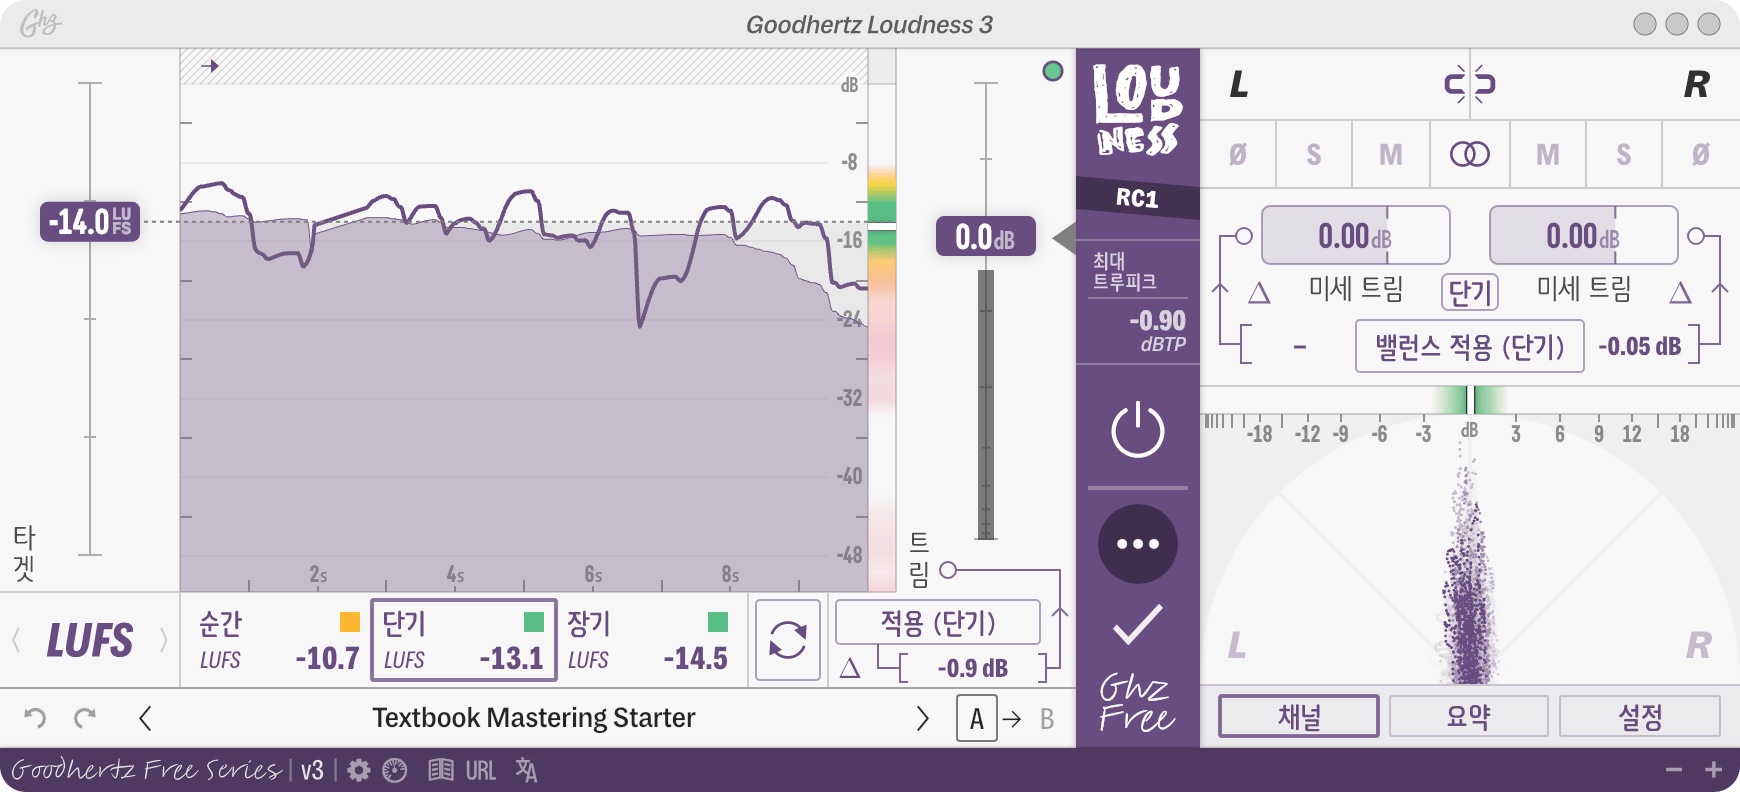The width and height of the screenshot is (1740, 792).
Task: Go to previous preset arrow
Action: [x=145, y=718]
